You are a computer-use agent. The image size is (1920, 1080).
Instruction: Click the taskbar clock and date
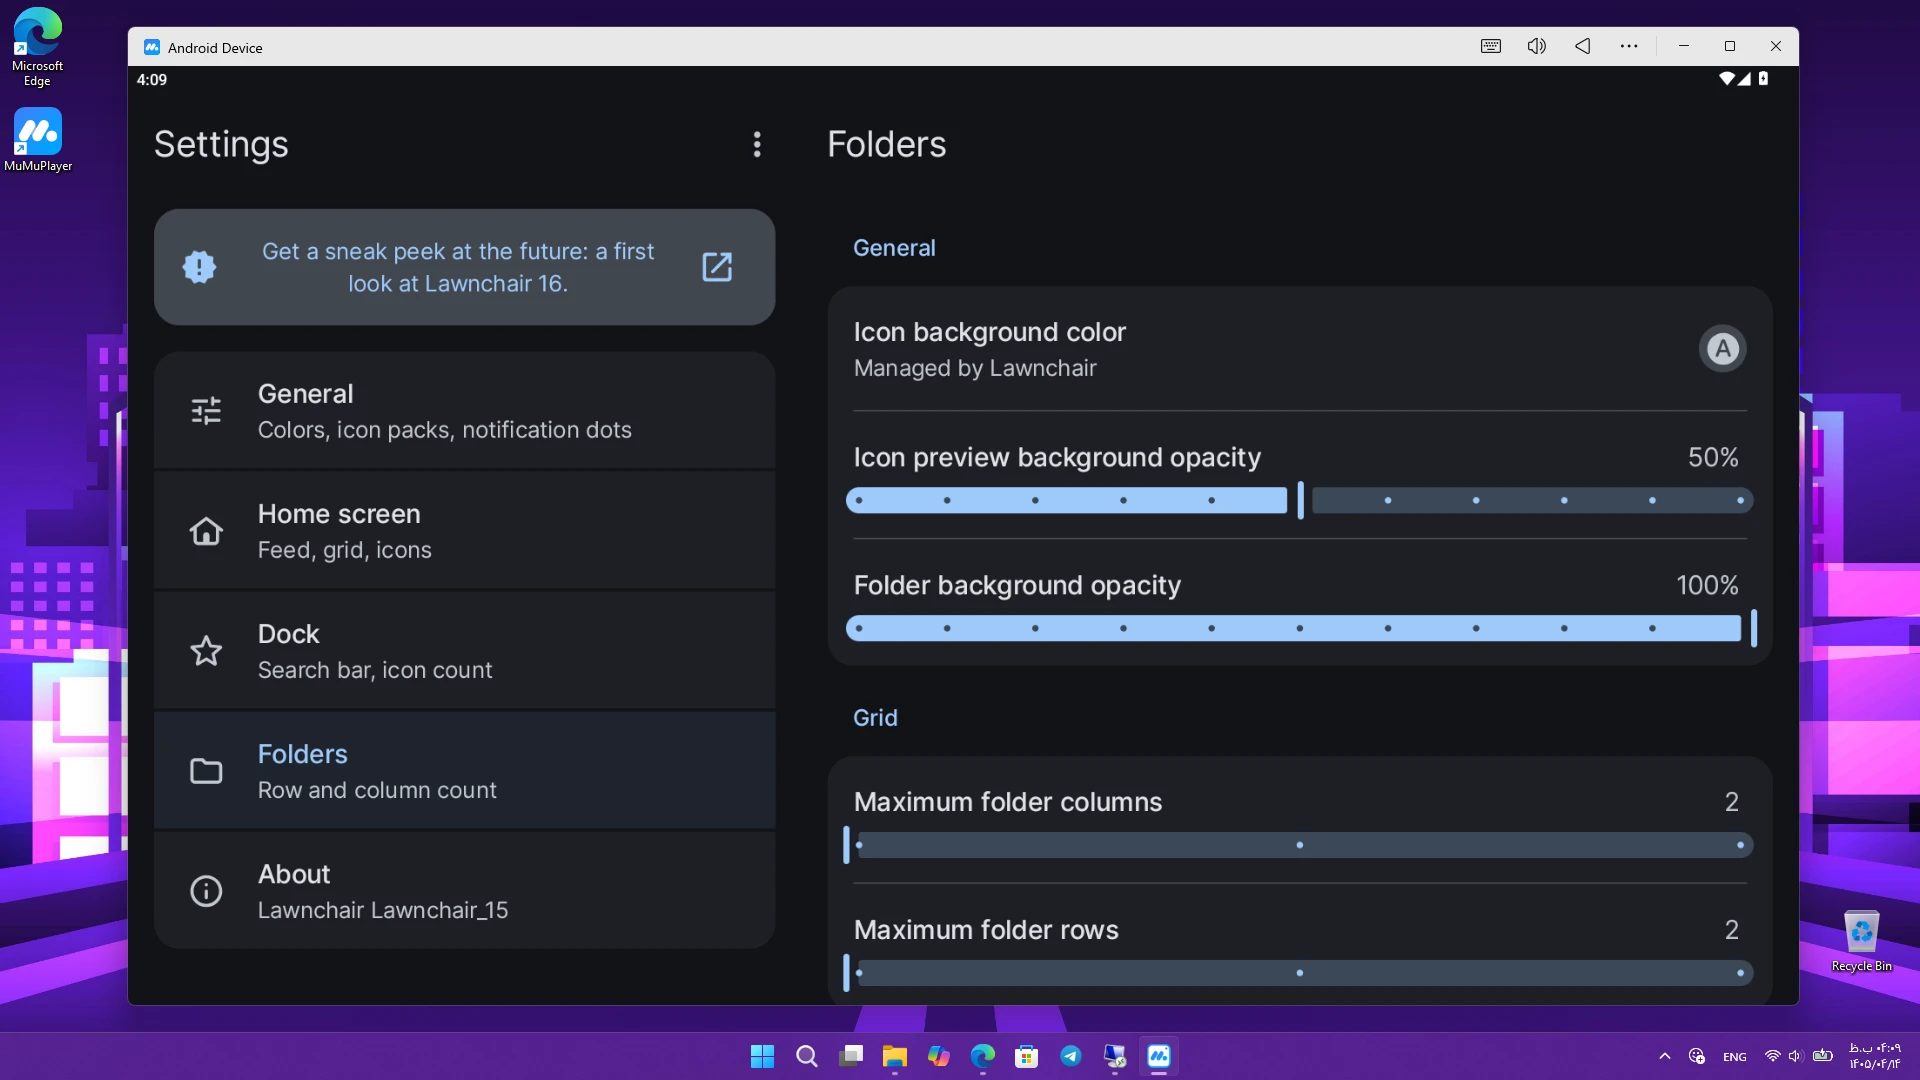1875,1056
